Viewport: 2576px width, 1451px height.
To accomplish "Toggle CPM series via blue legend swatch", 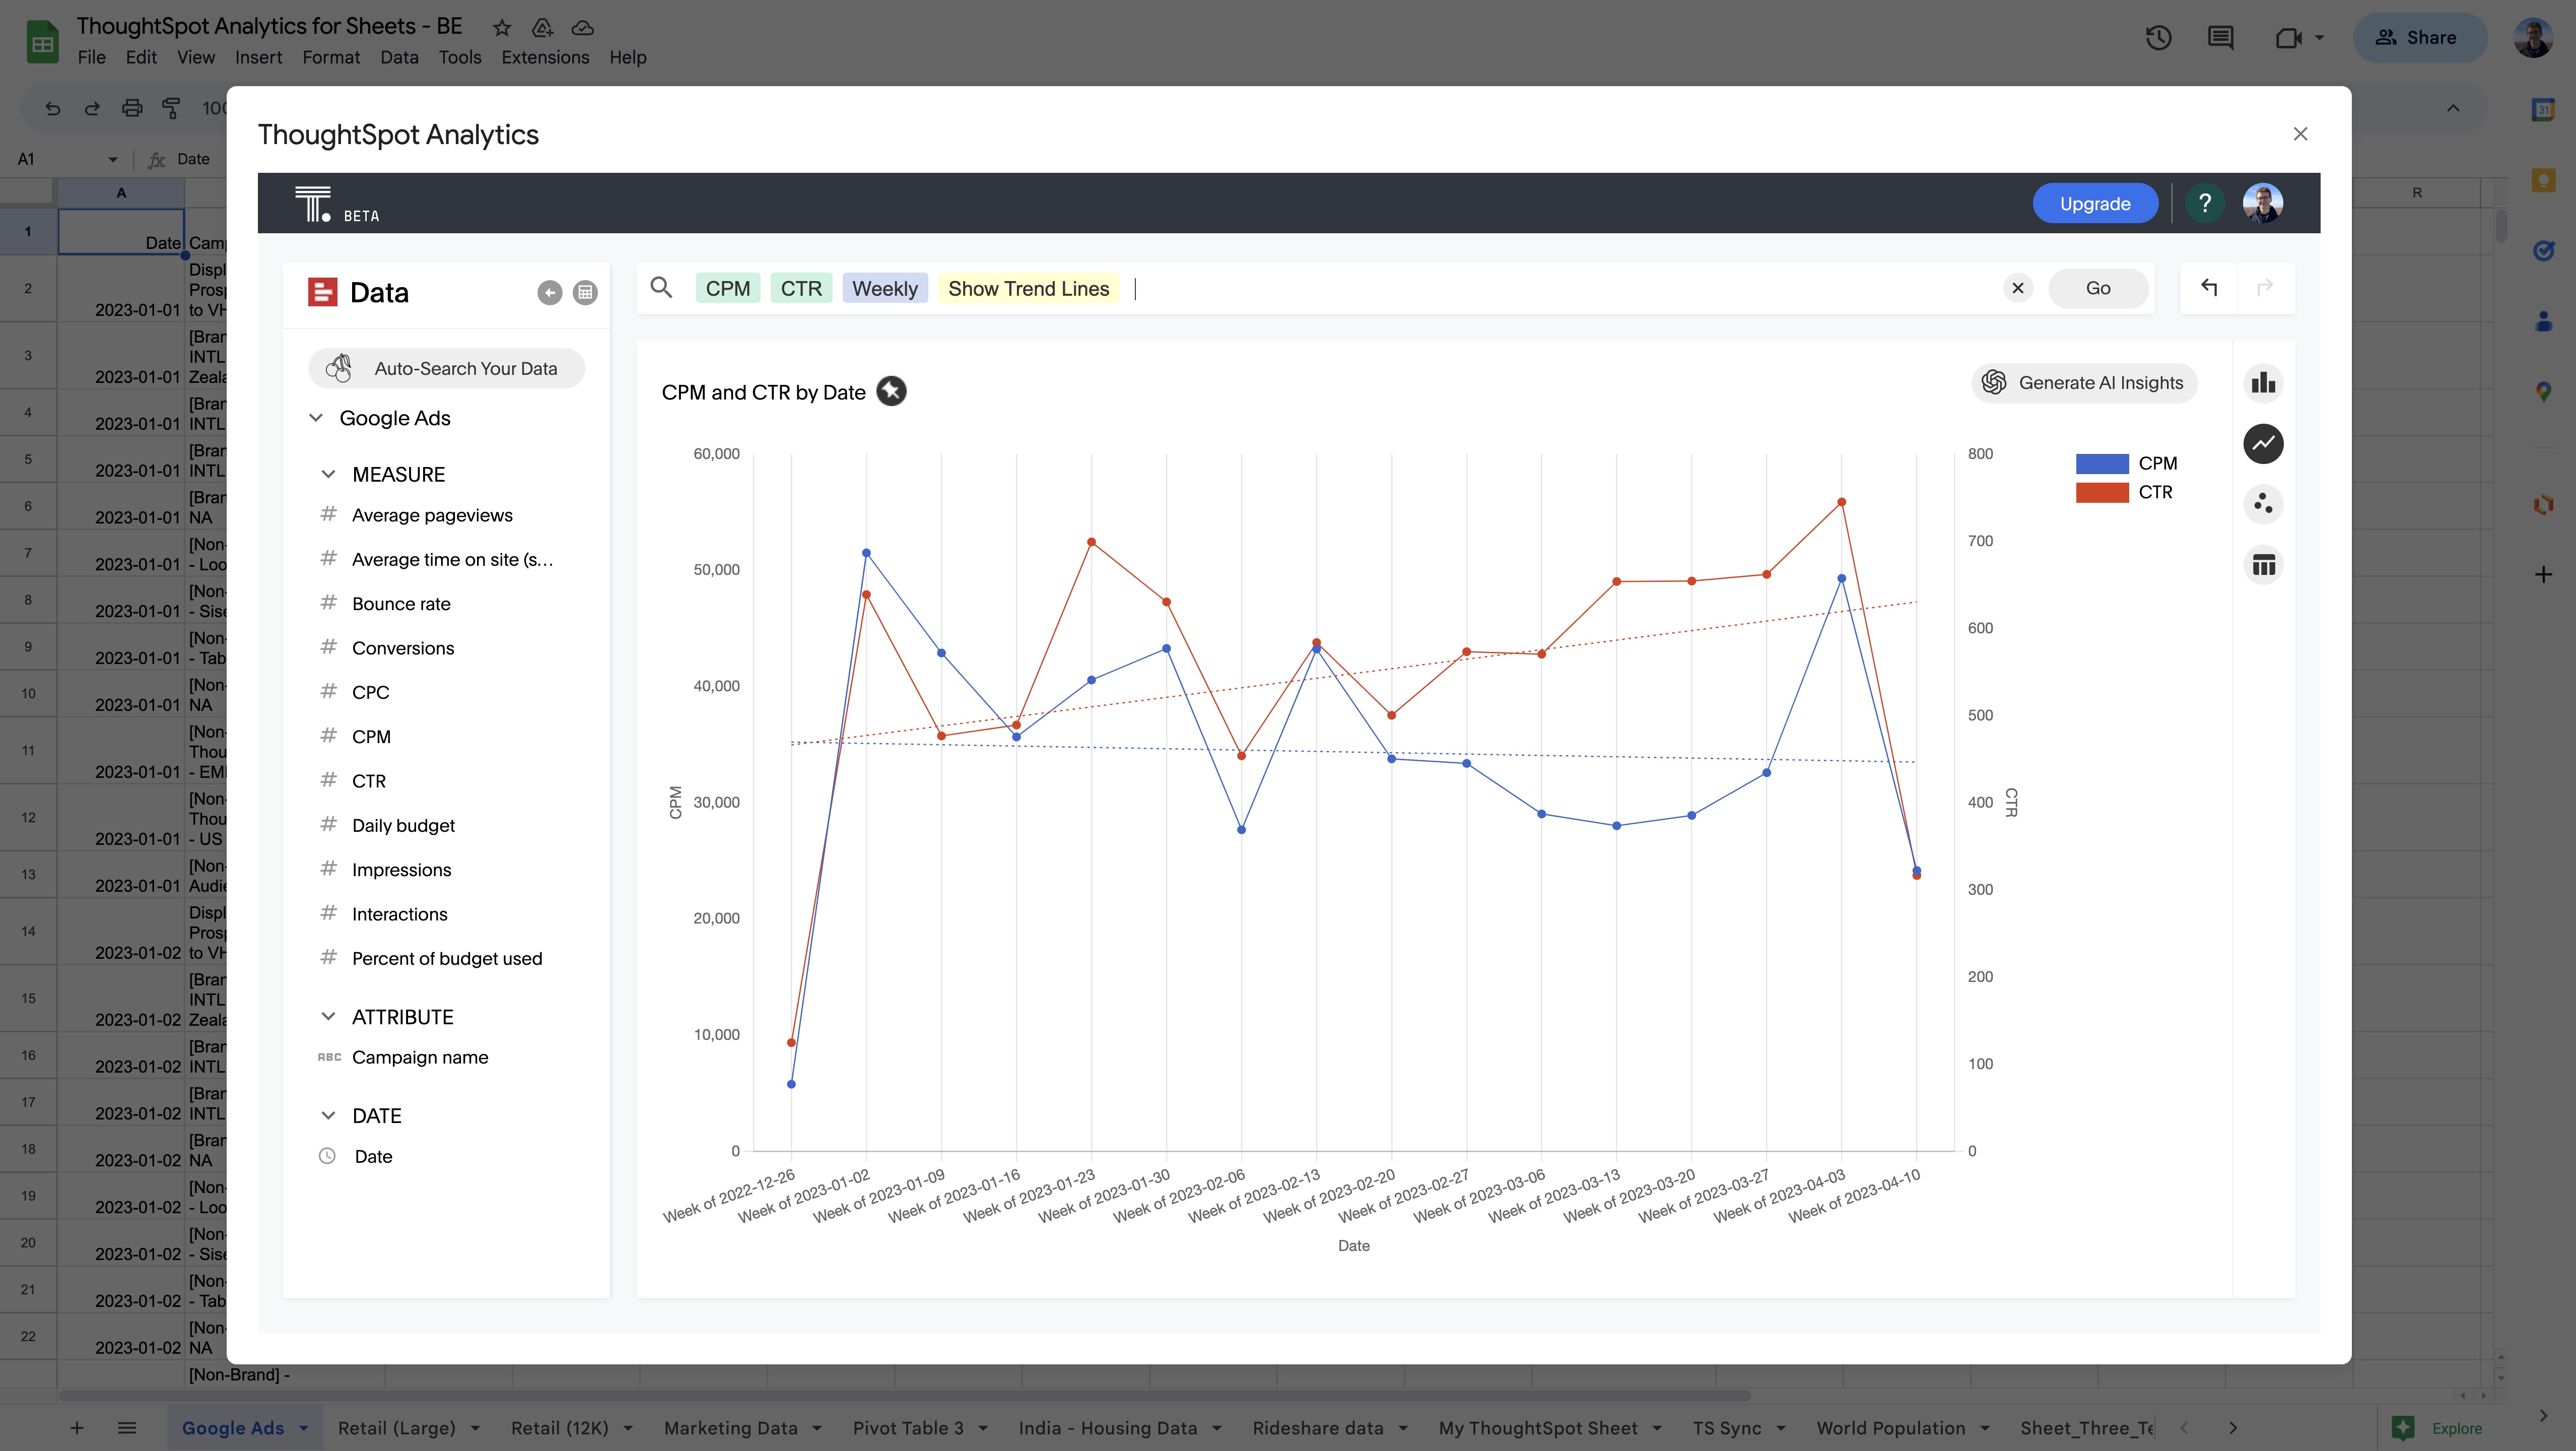I will coord(2101,463).
